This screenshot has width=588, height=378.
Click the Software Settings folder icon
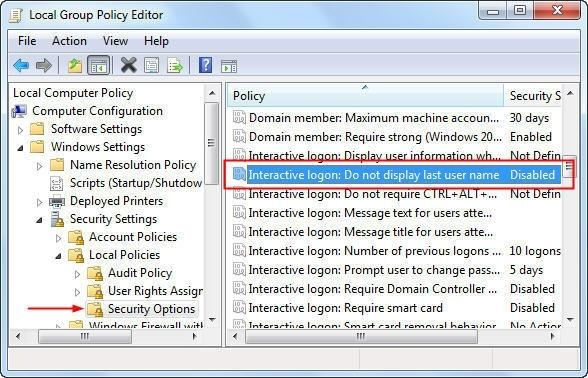(37, 129)
